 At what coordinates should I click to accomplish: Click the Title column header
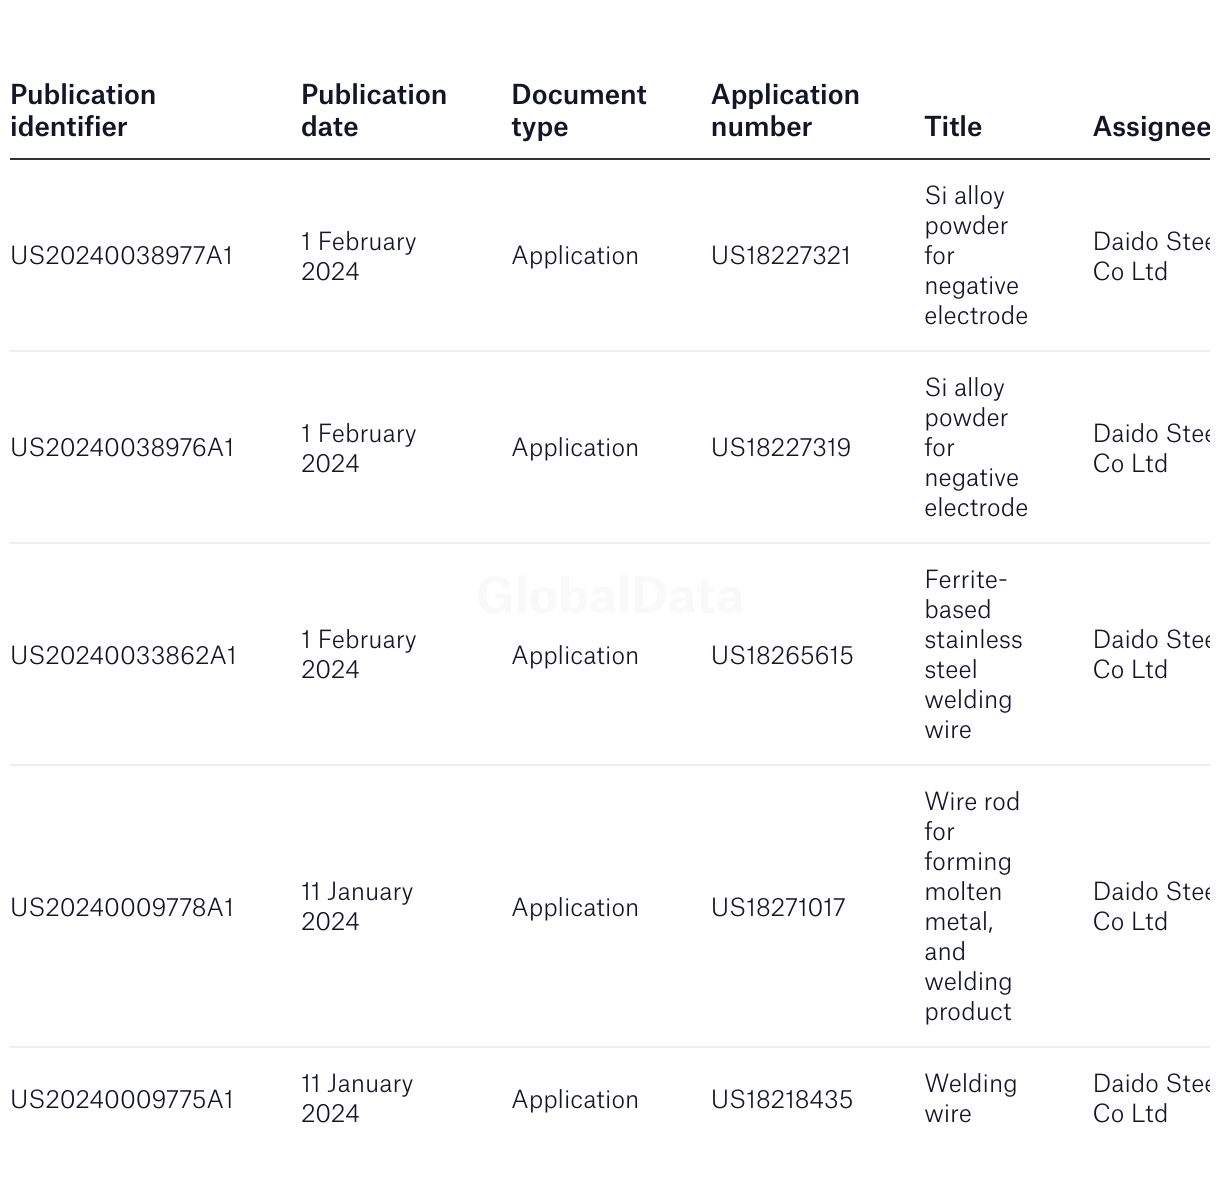point(953,126)
